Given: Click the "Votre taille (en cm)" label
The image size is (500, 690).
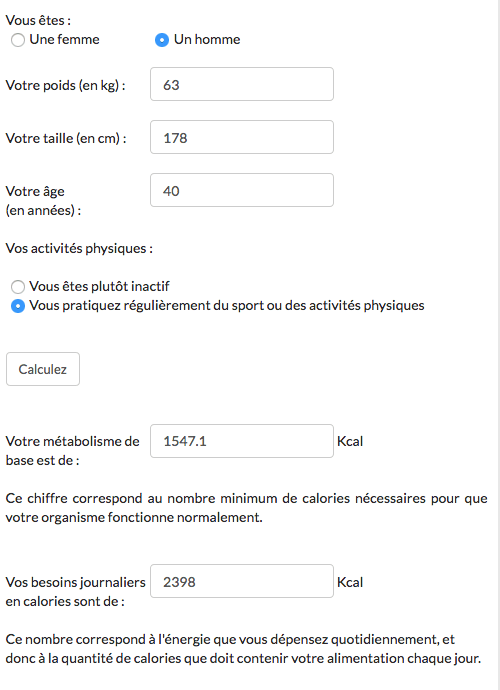Looking at the screenshot, I should click(66, 138).
